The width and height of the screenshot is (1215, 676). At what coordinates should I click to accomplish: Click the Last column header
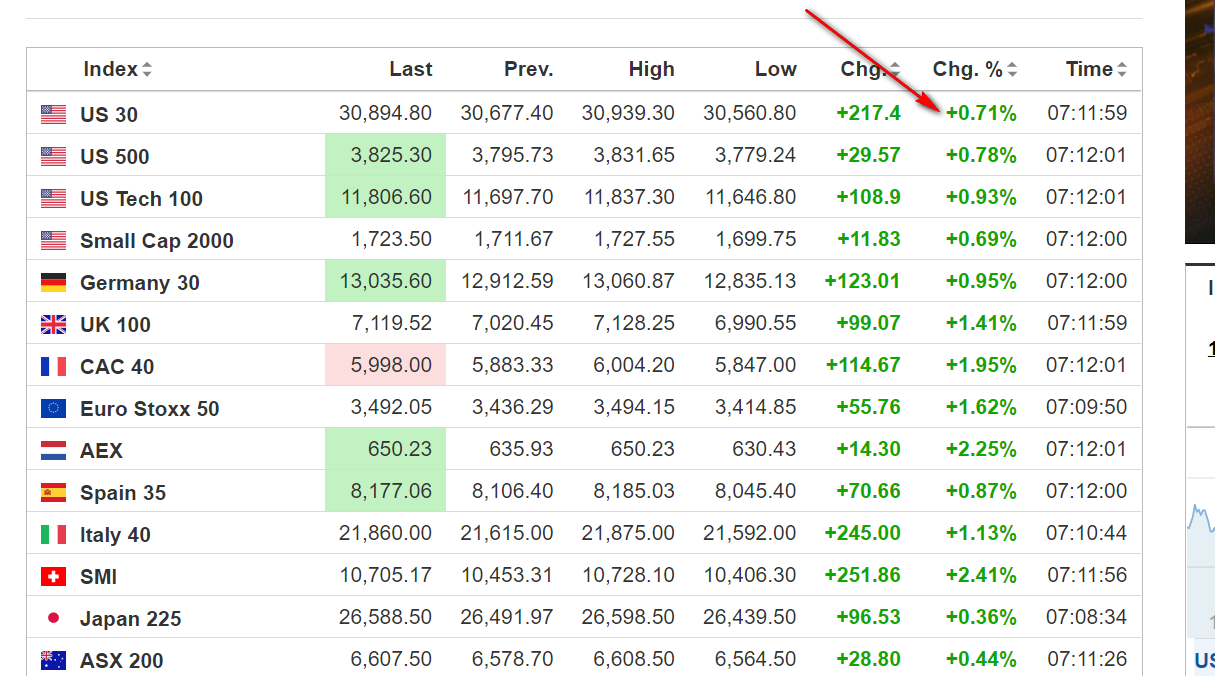click(x=411, y=69)
